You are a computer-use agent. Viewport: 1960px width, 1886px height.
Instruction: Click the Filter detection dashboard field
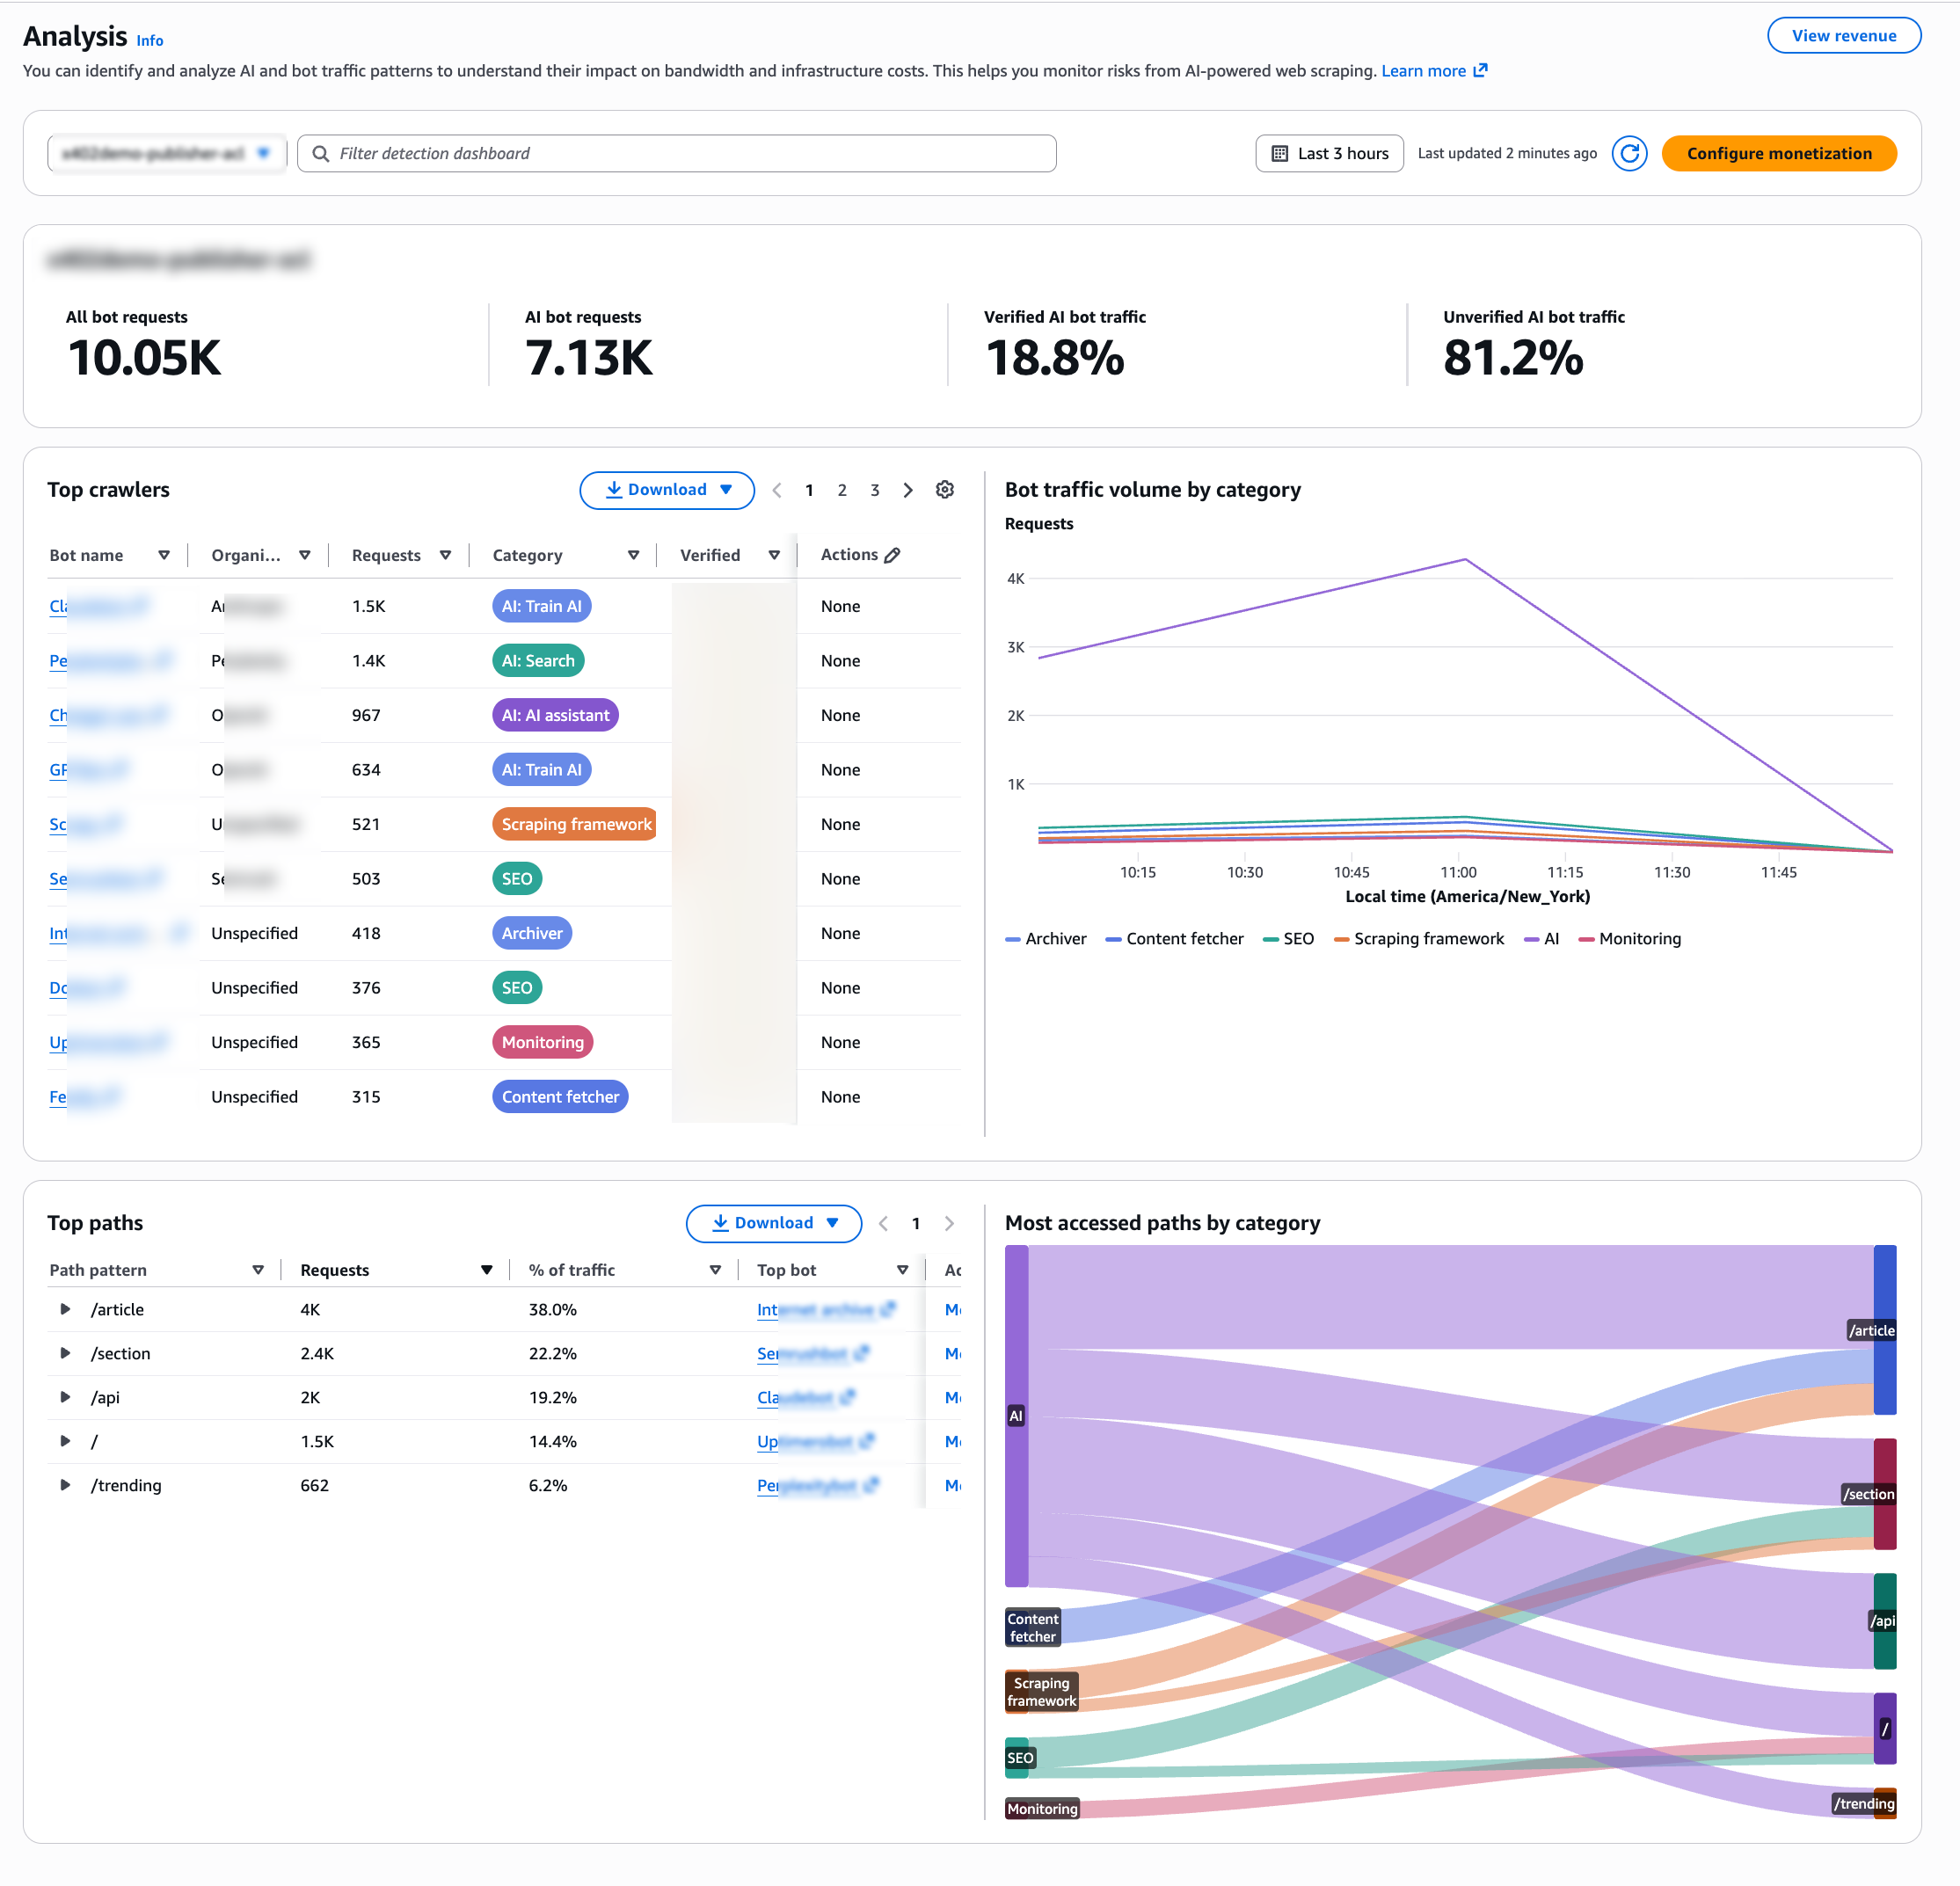677,154
